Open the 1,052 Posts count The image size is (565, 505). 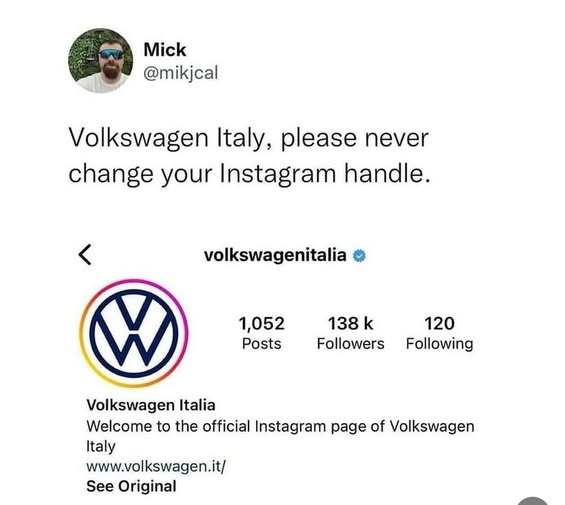262,333
